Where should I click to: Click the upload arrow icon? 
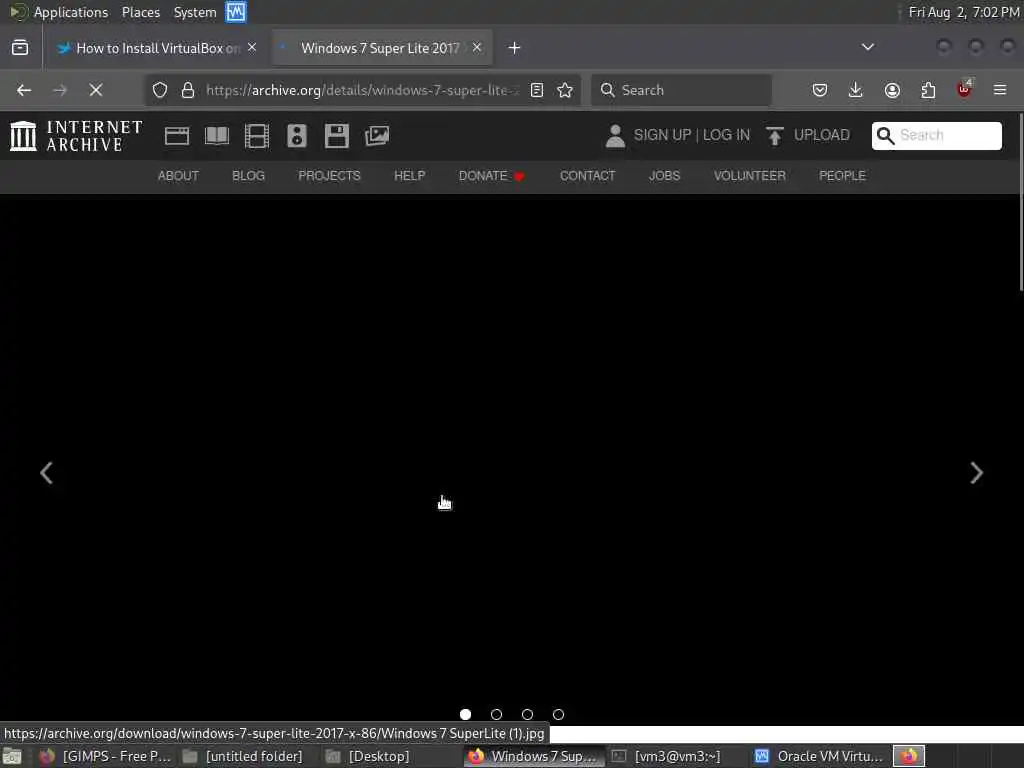tap(775, 136)
